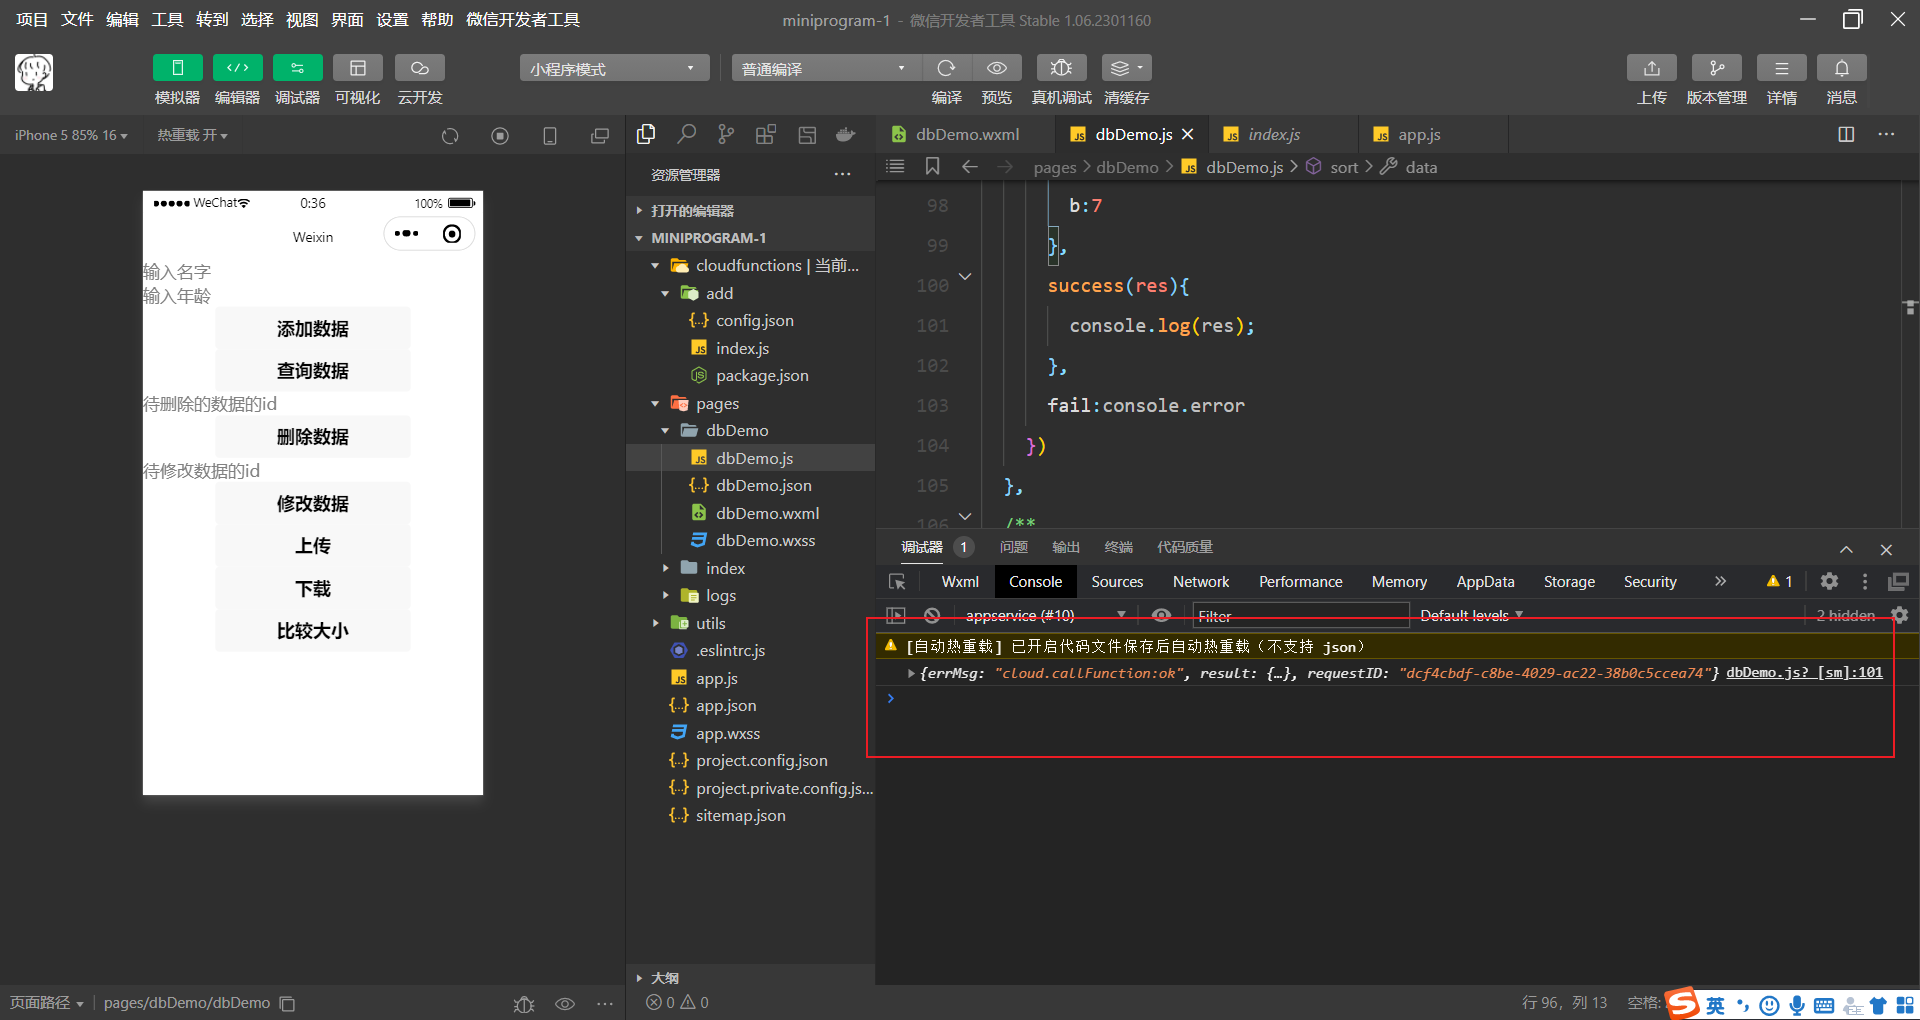1920x1020 pixels.
Task: Open devtools settings gear icon
Action: (1829, 581)
